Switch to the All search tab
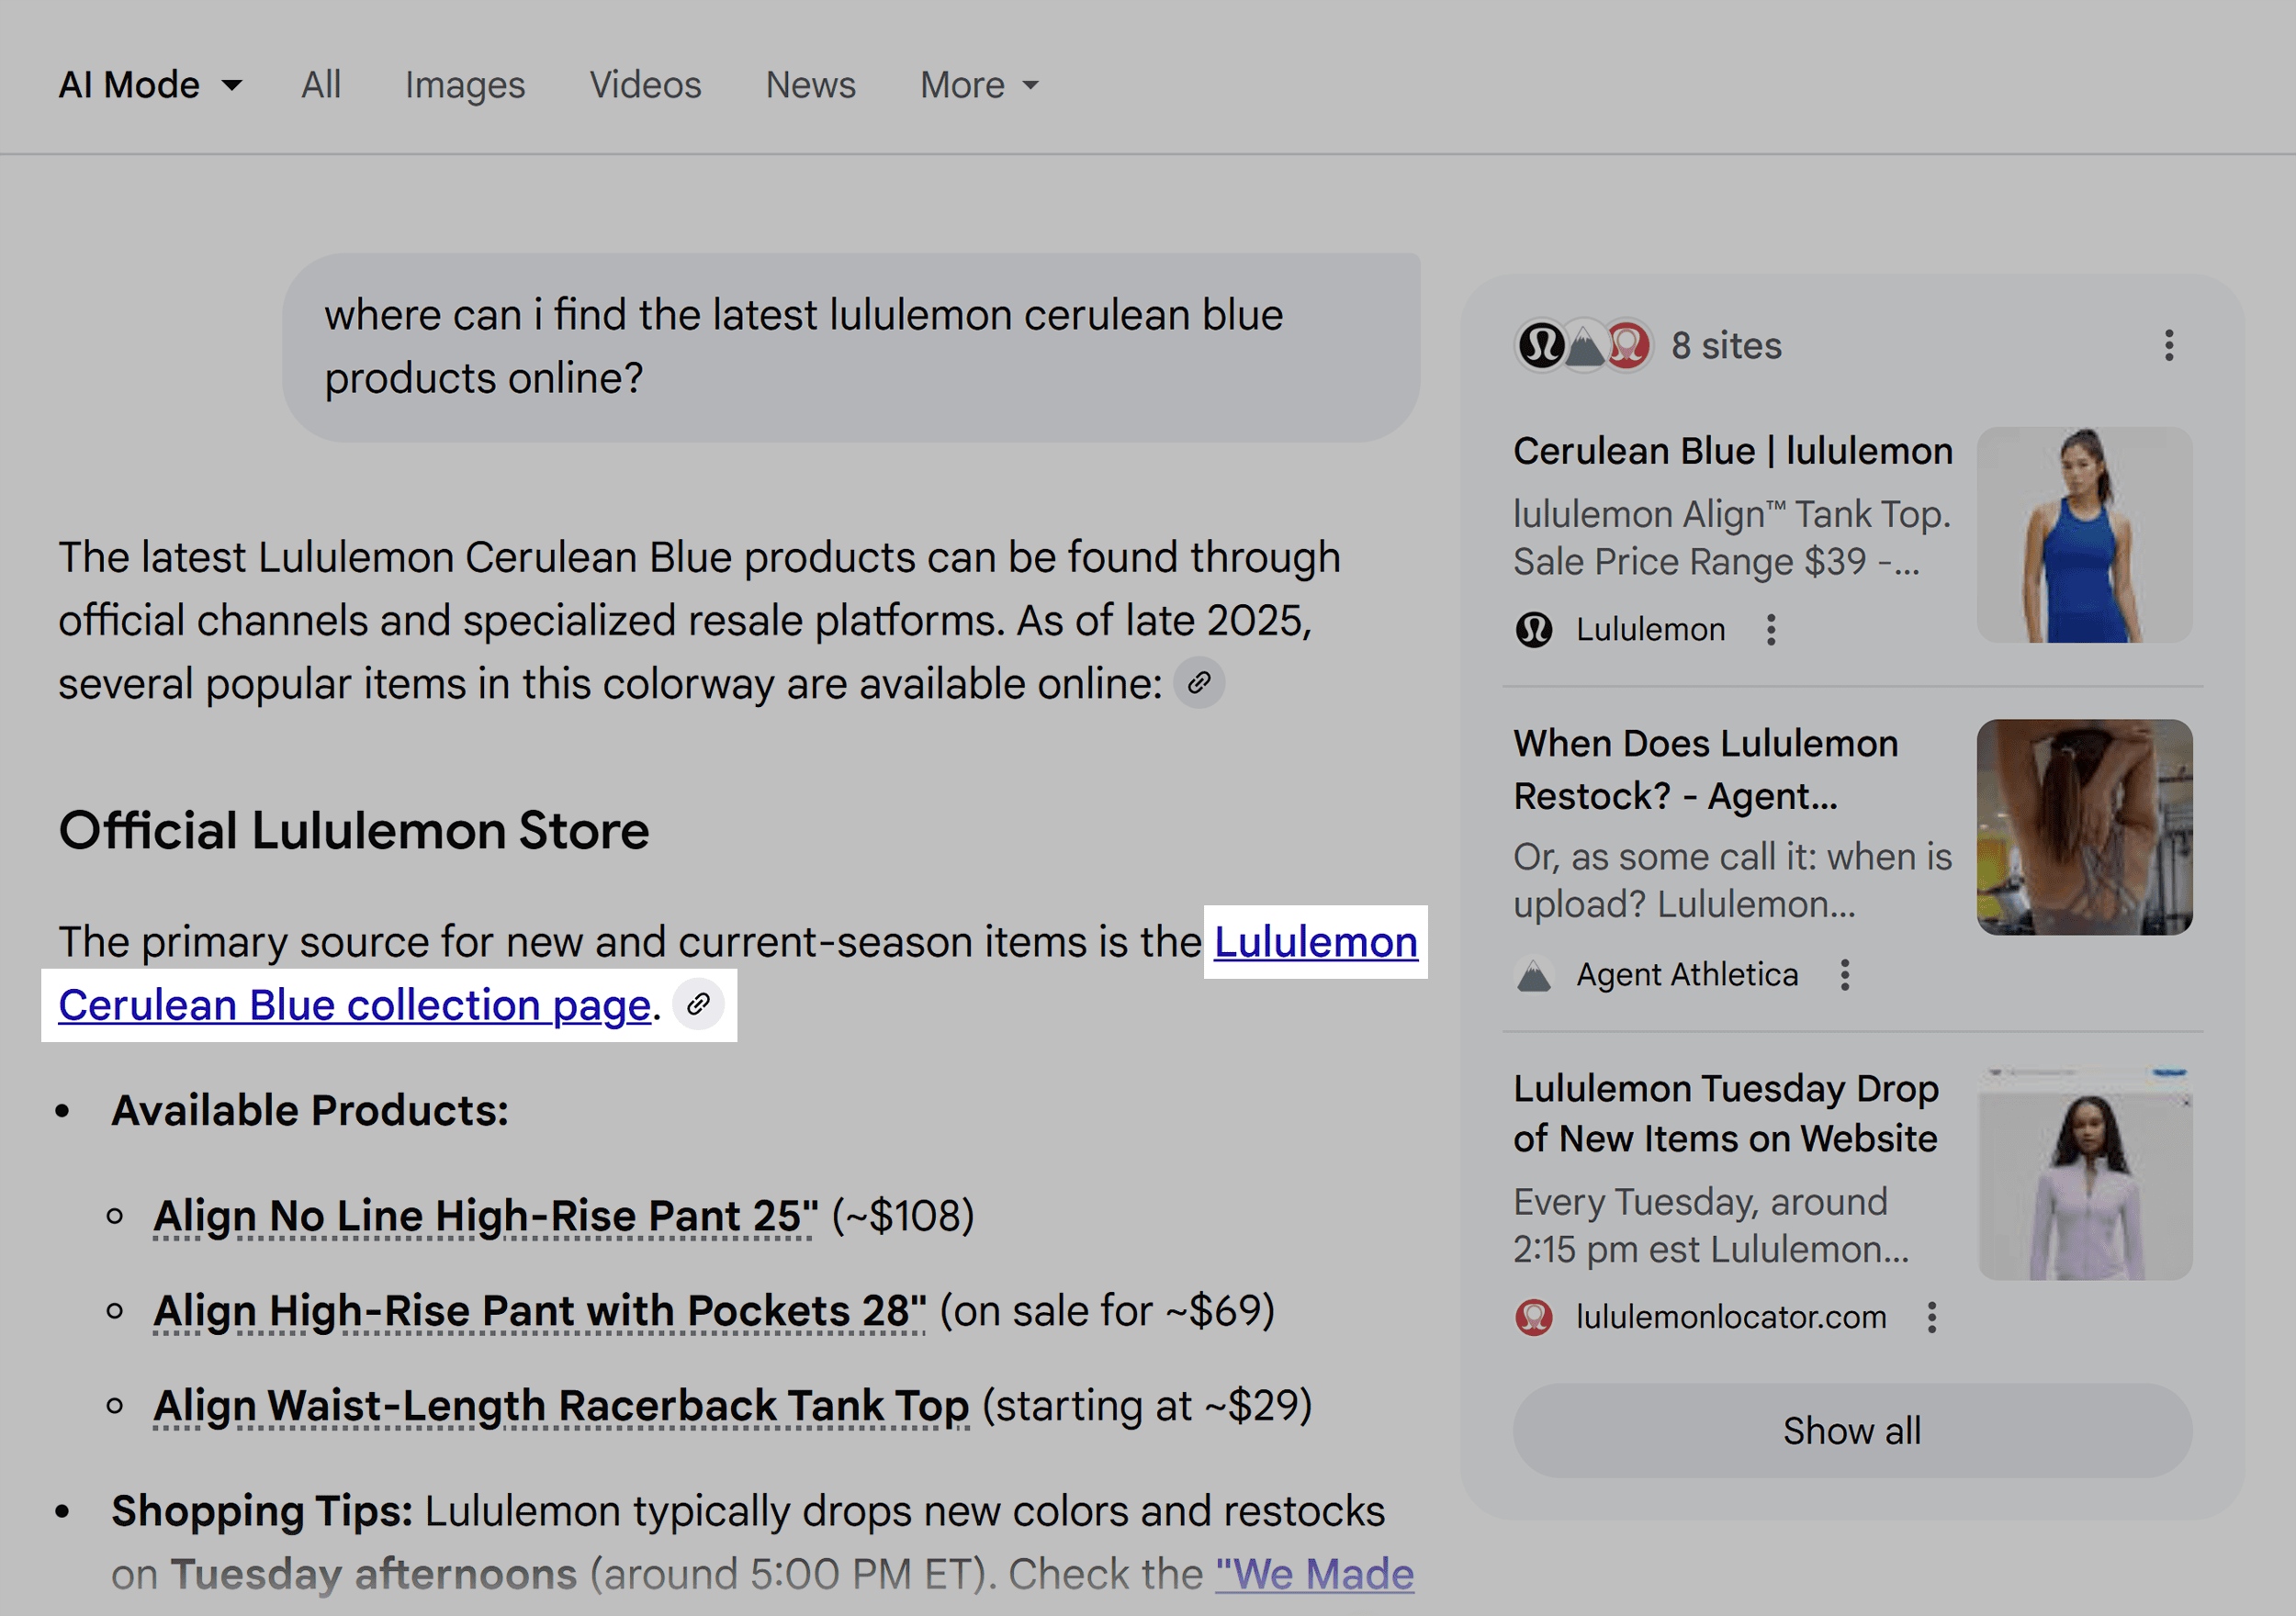Image resolution: width=2296 pixels, height=1616 pixels. [x=320, y=84]
